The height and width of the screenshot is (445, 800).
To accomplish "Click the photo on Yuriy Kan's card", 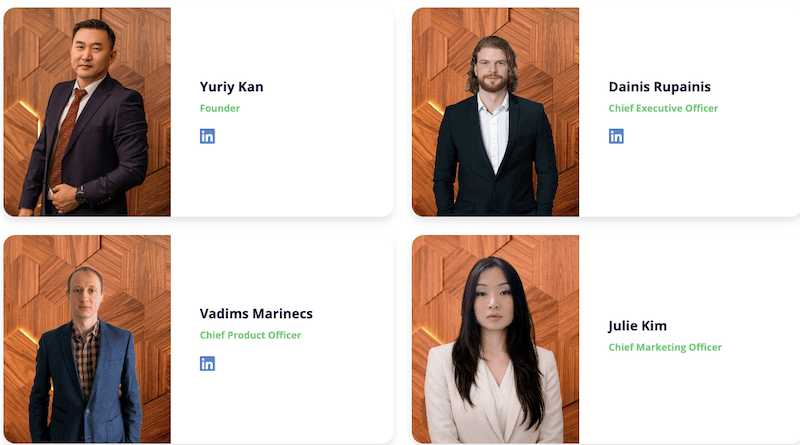I will point(87,112).
